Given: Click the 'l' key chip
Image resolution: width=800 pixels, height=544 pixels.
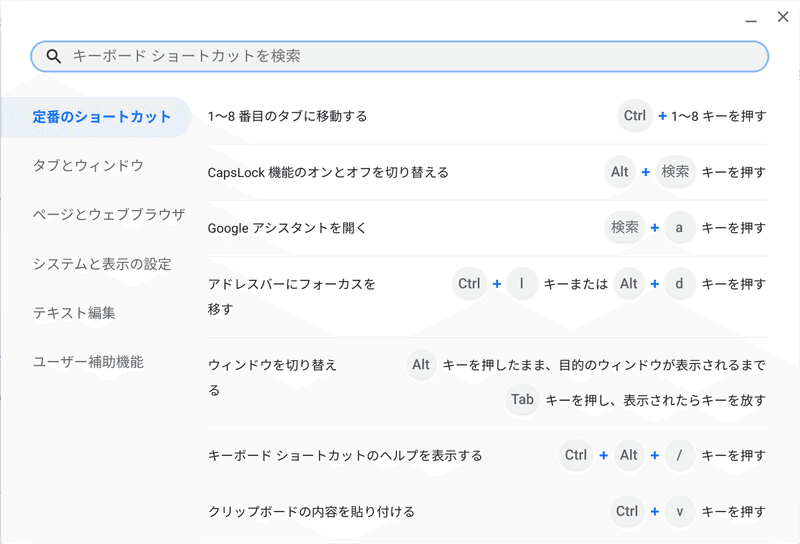Looking at the screenshot, I should pyautogui.click(x=522, y=284).
